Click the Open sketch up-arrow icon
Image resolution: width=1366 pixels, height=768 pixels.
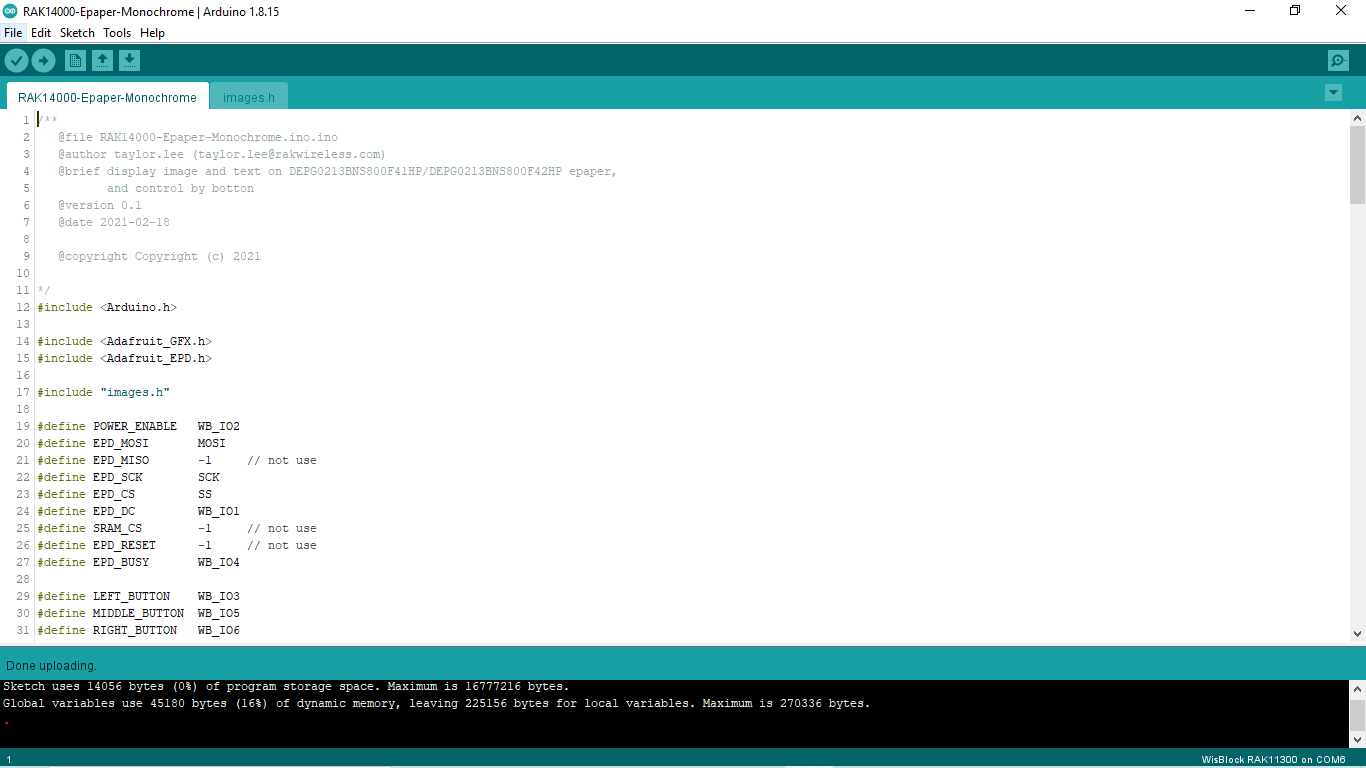click(x=102, y=61)
